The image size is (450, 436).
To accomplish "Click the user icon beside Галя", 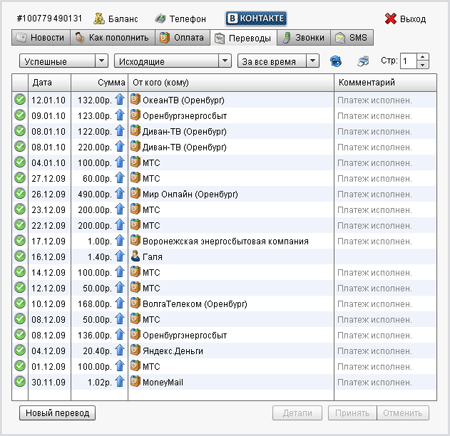I will pyautogui.click(x=135, y=256).
